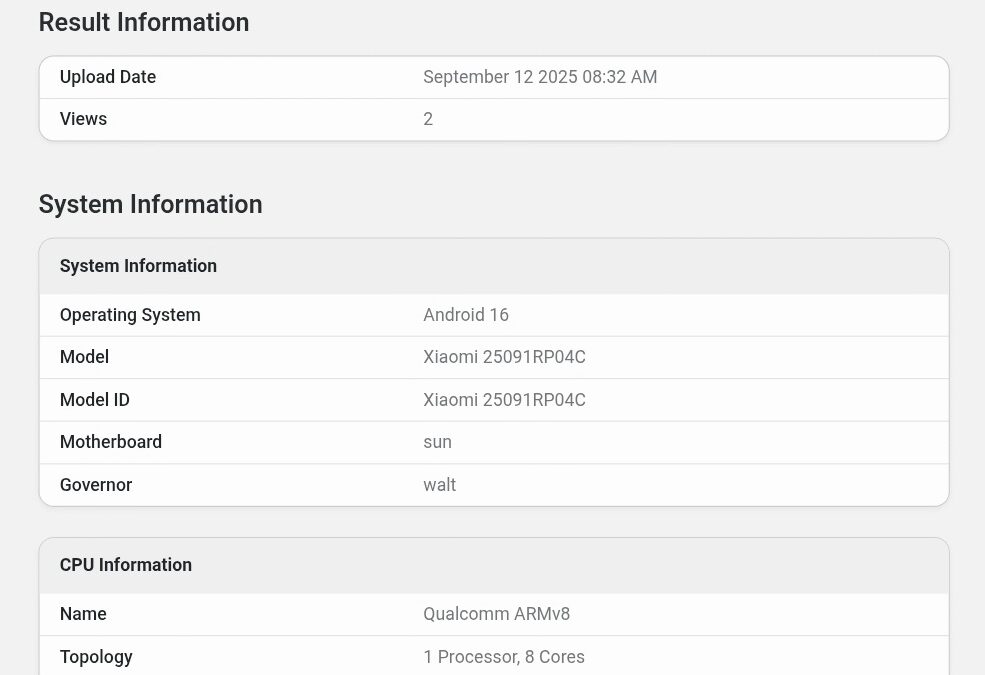
Task: Select the Operating System label
Action: point(130,315)
